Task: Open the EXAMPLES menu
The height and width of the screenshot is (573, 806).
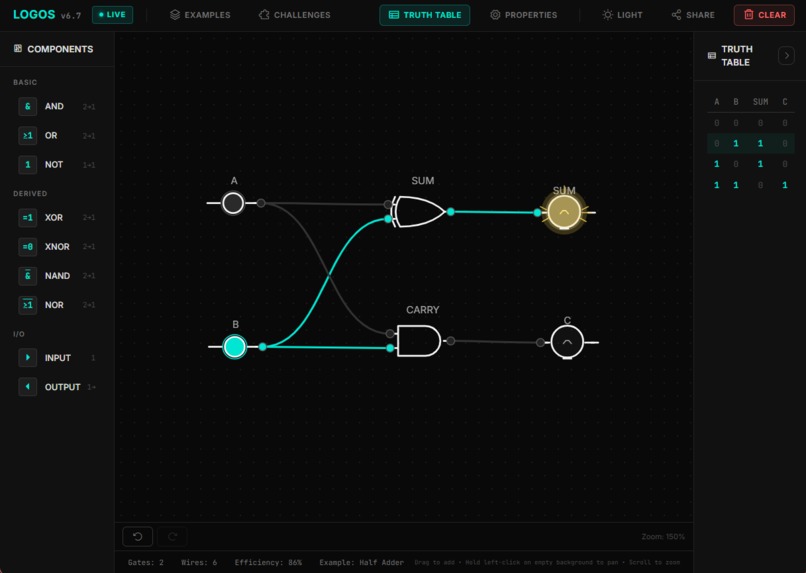Action: pos(200,15)
